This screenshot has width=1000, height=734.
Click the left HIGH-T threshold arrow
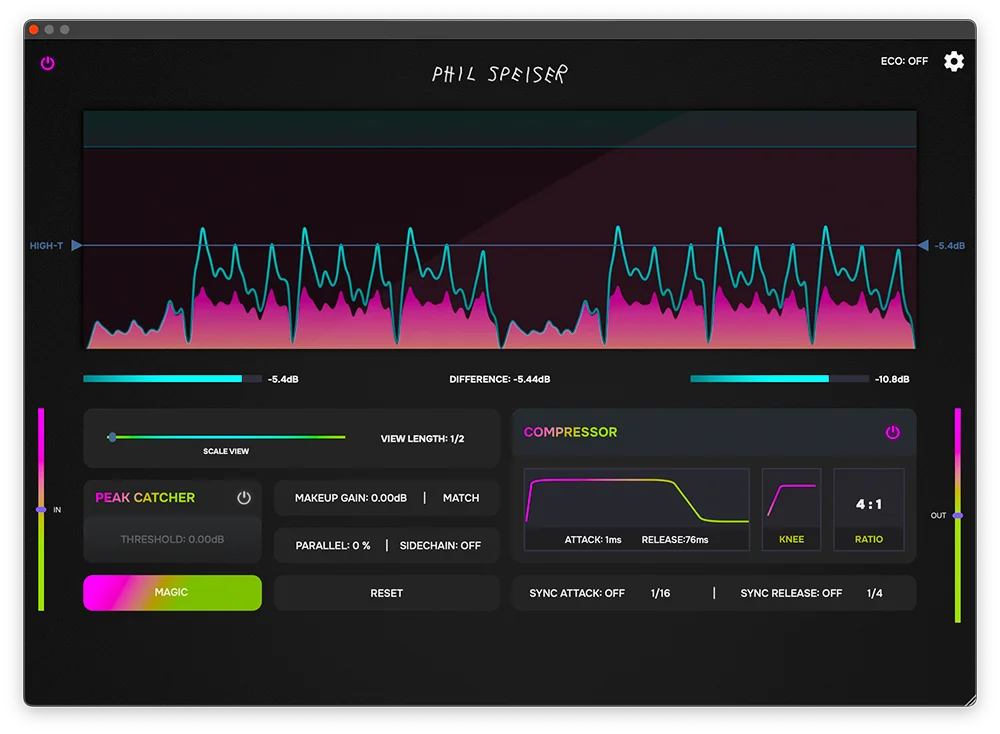(x=77, y=246)
